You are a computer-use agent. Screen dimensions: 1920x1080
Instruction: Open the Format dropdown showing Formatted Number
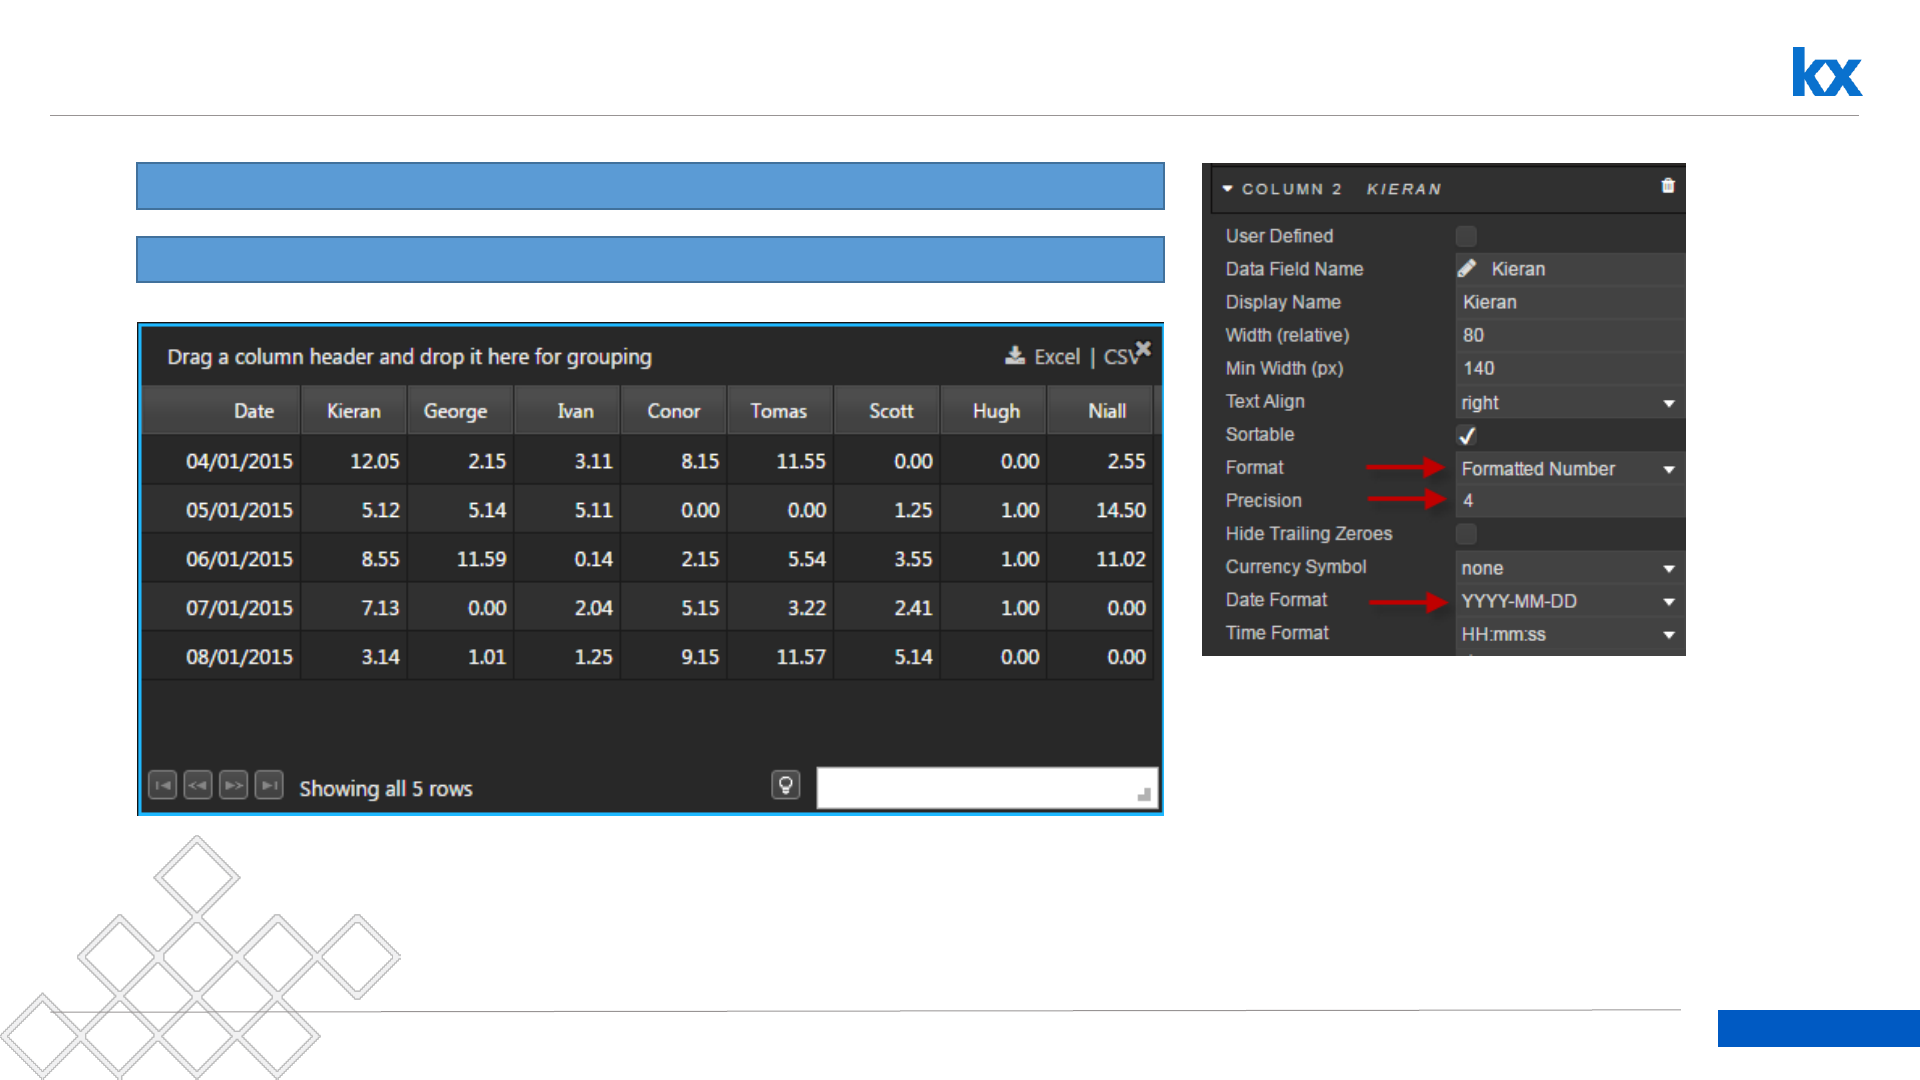[x=1567, y=469]
